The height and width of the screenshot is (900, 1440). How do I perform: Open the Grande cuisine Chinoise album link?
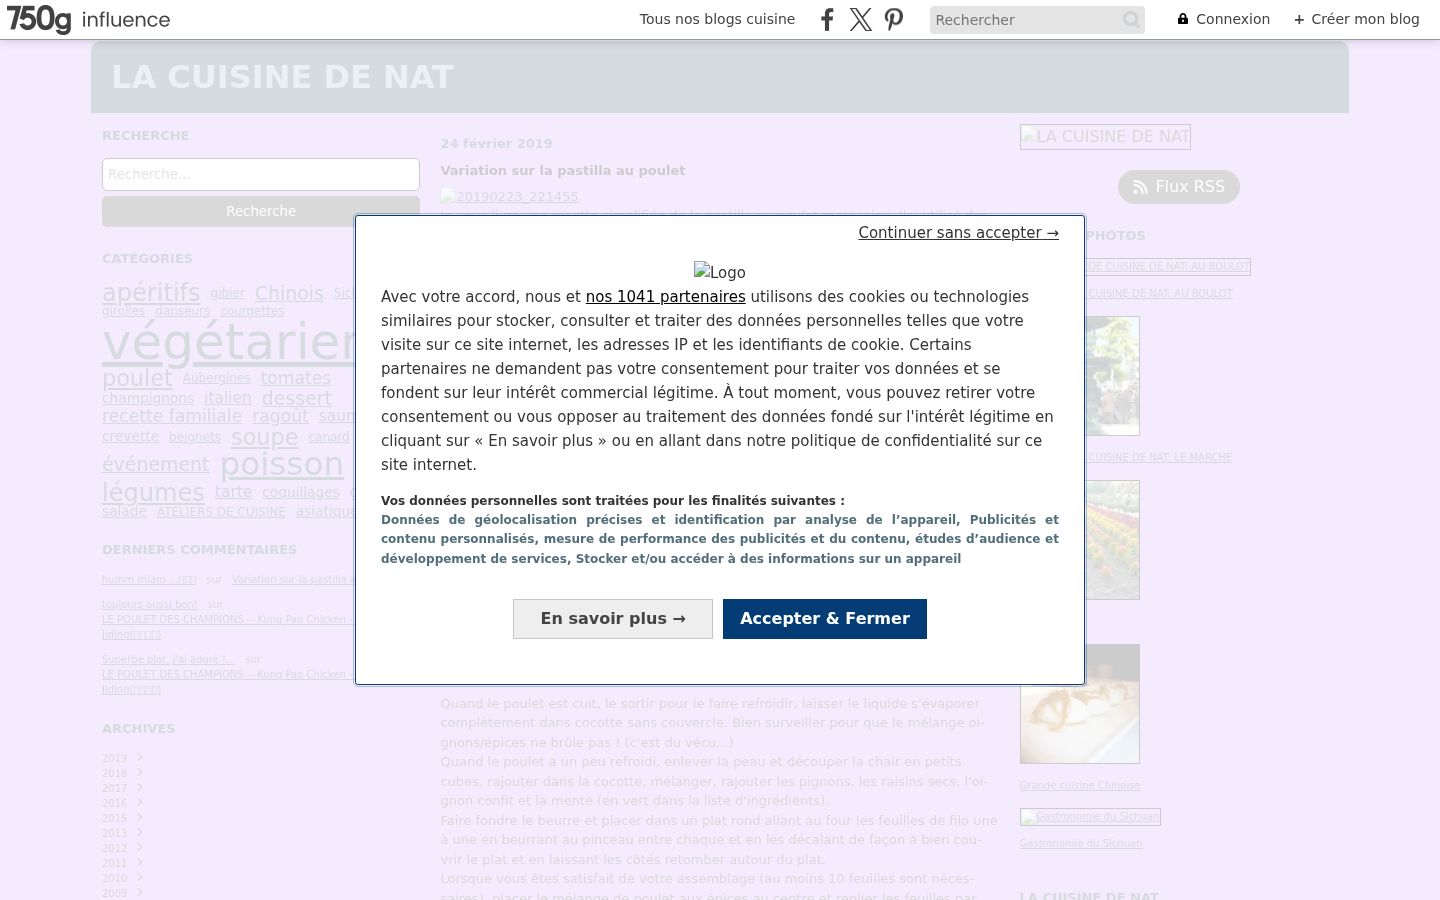coord(1080,786)
